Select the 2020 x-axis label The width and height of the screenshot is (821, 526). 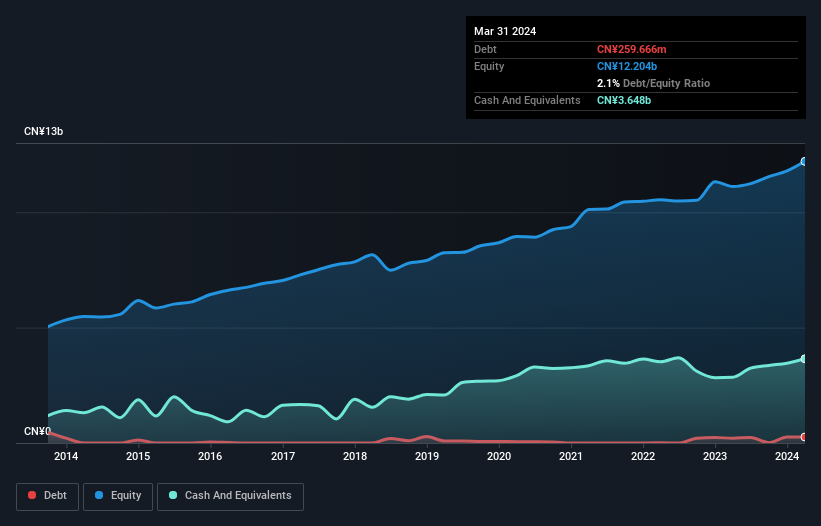click(x=499, y=456)
